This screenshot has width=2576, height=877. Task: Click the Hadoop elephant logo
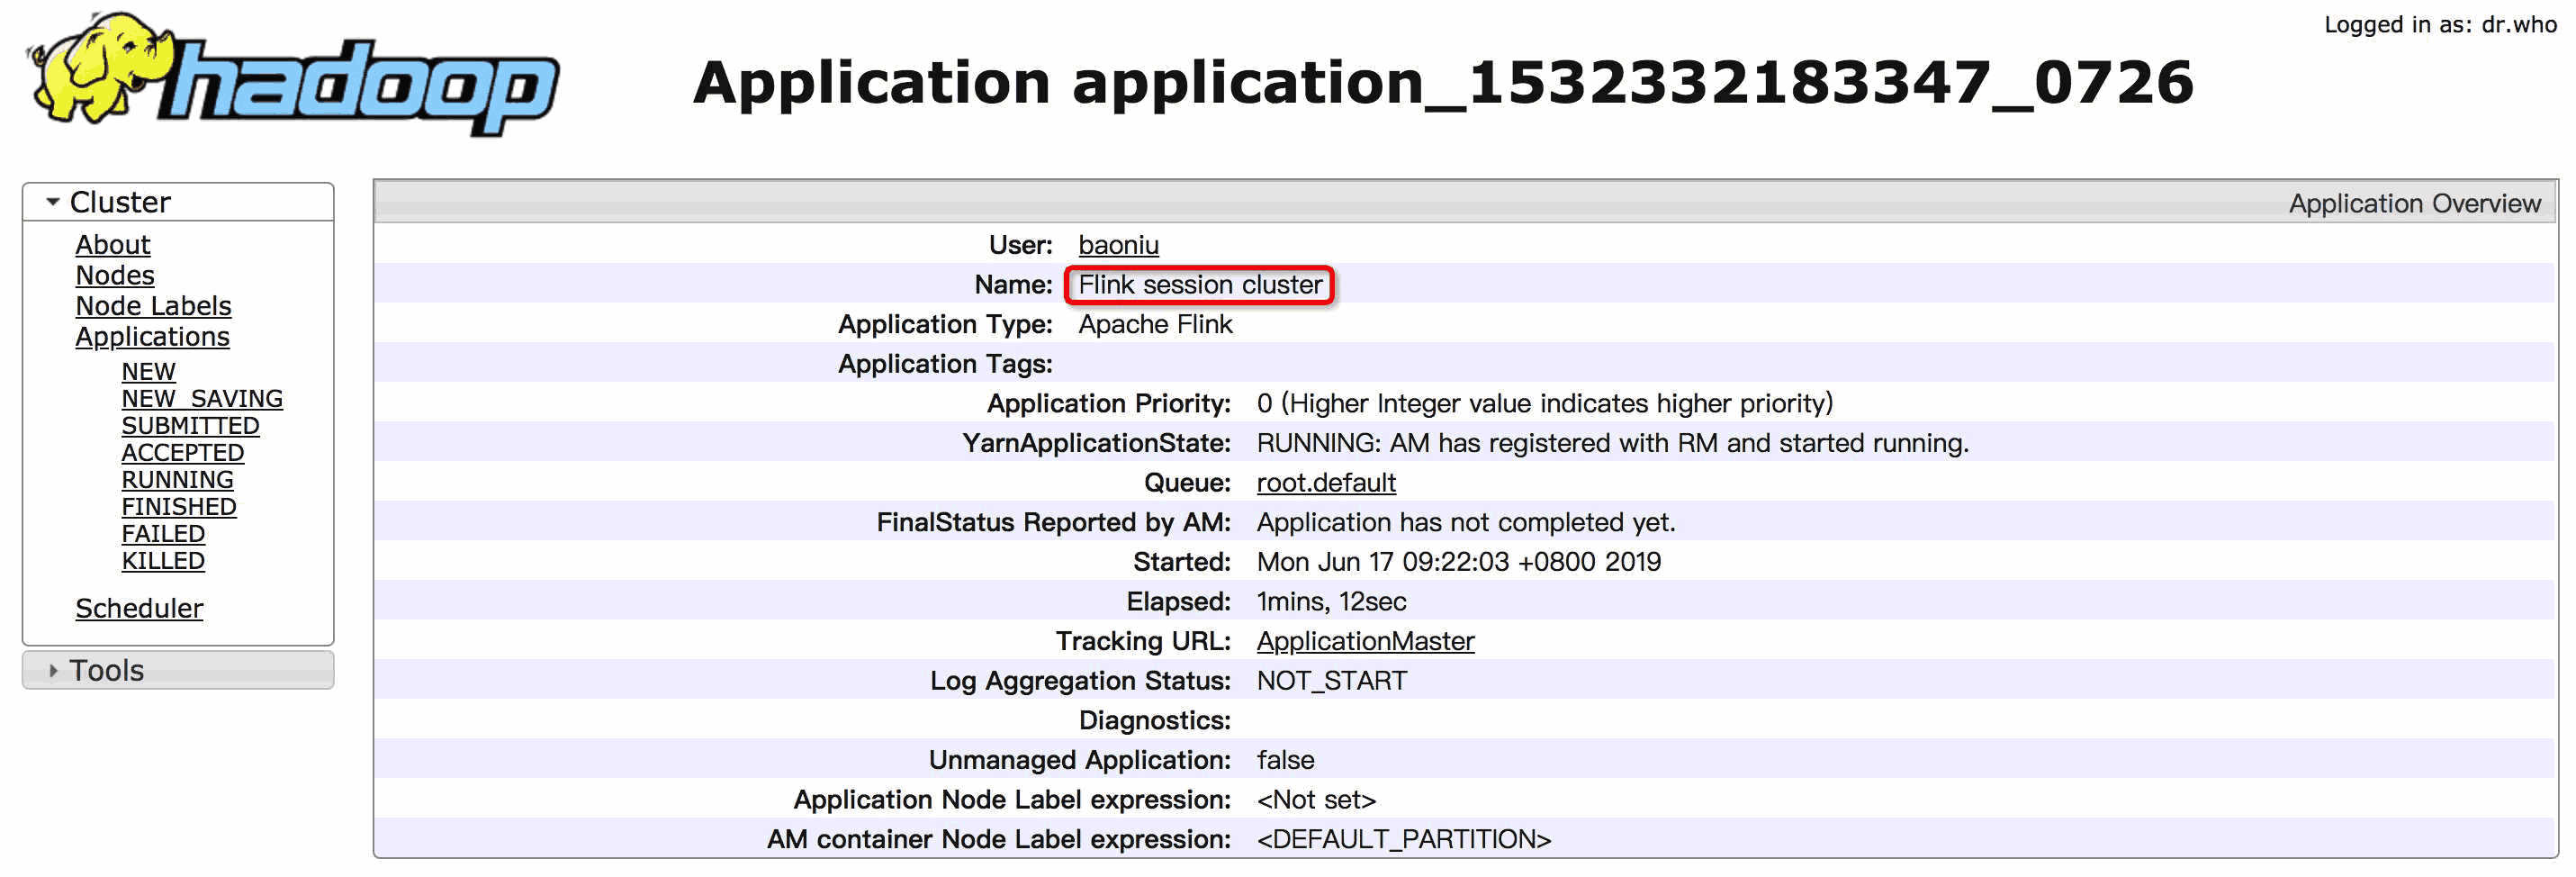[x=293, y=75]
